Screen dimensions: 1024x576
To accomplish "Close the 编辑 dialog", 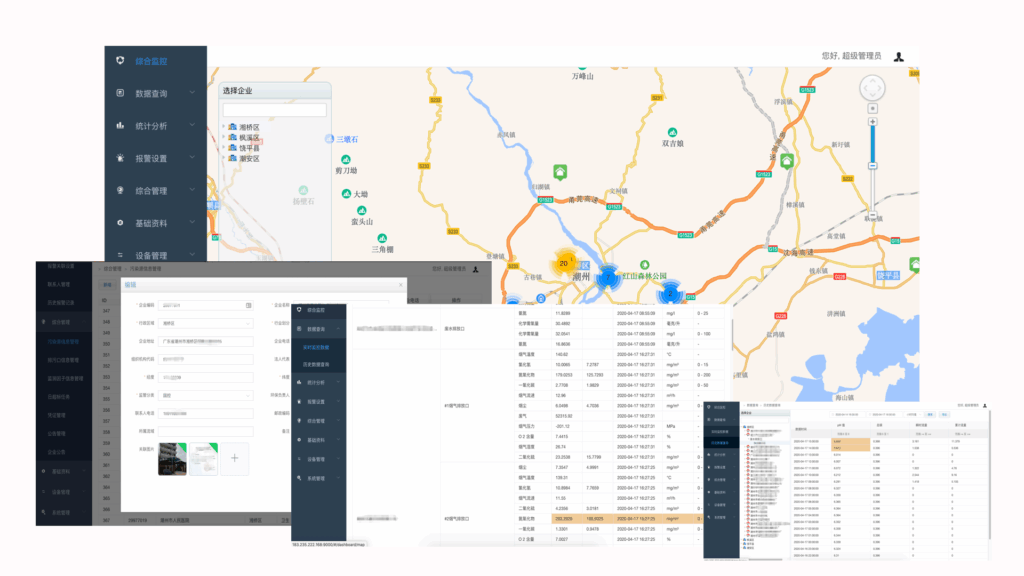I will 400,285.
